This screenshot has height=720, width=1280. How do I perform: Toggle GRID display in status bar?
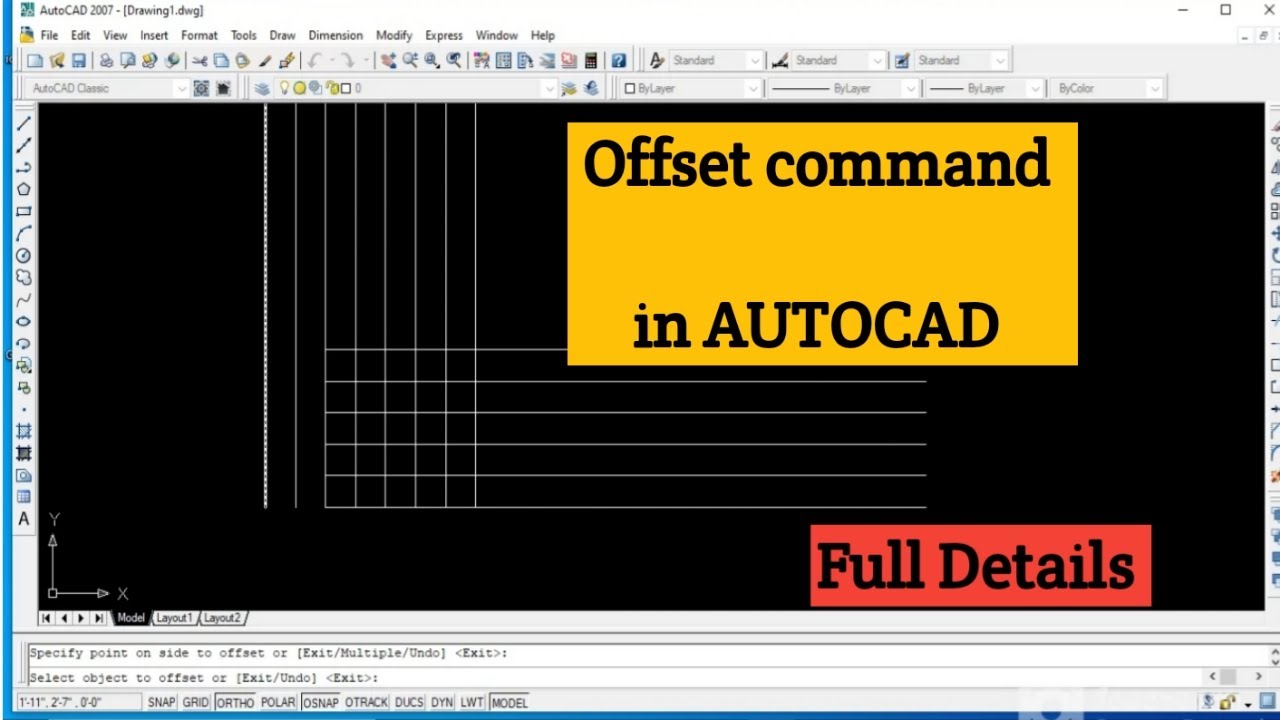pyautogui.click(x=196, y=702)
